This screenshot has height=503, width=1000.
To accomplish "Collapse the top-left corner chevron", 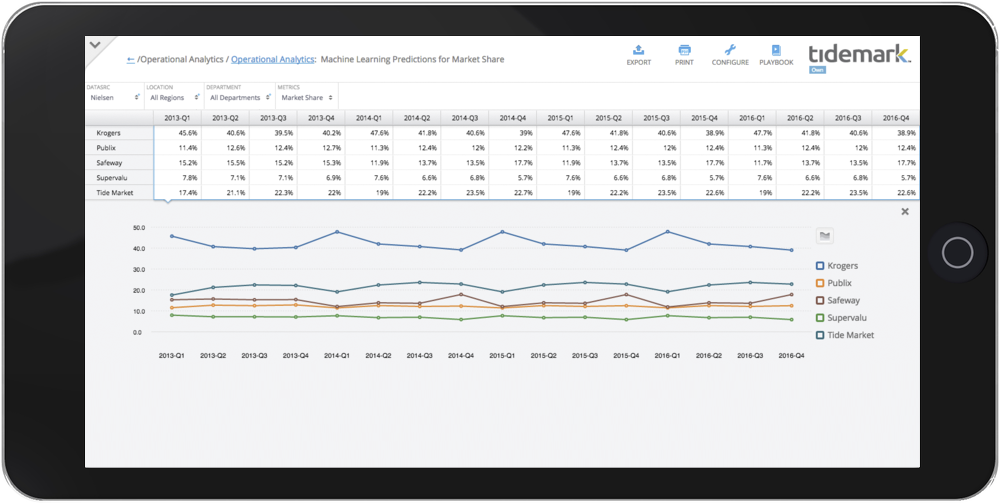I will tap(96, 45).
